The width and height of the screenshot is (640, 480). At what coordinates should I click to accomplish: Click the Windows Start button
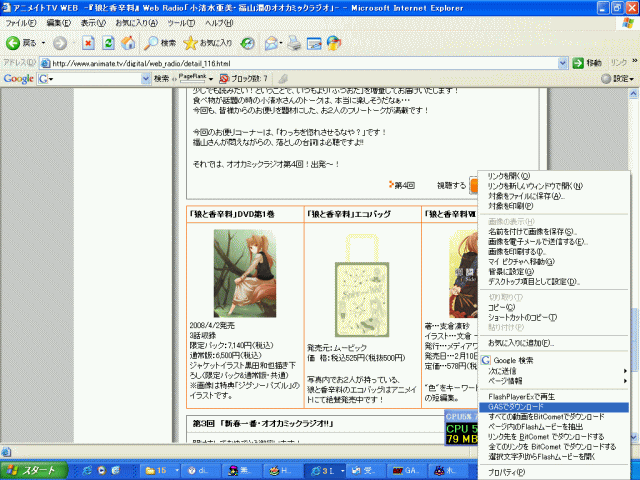click(34, 470)
